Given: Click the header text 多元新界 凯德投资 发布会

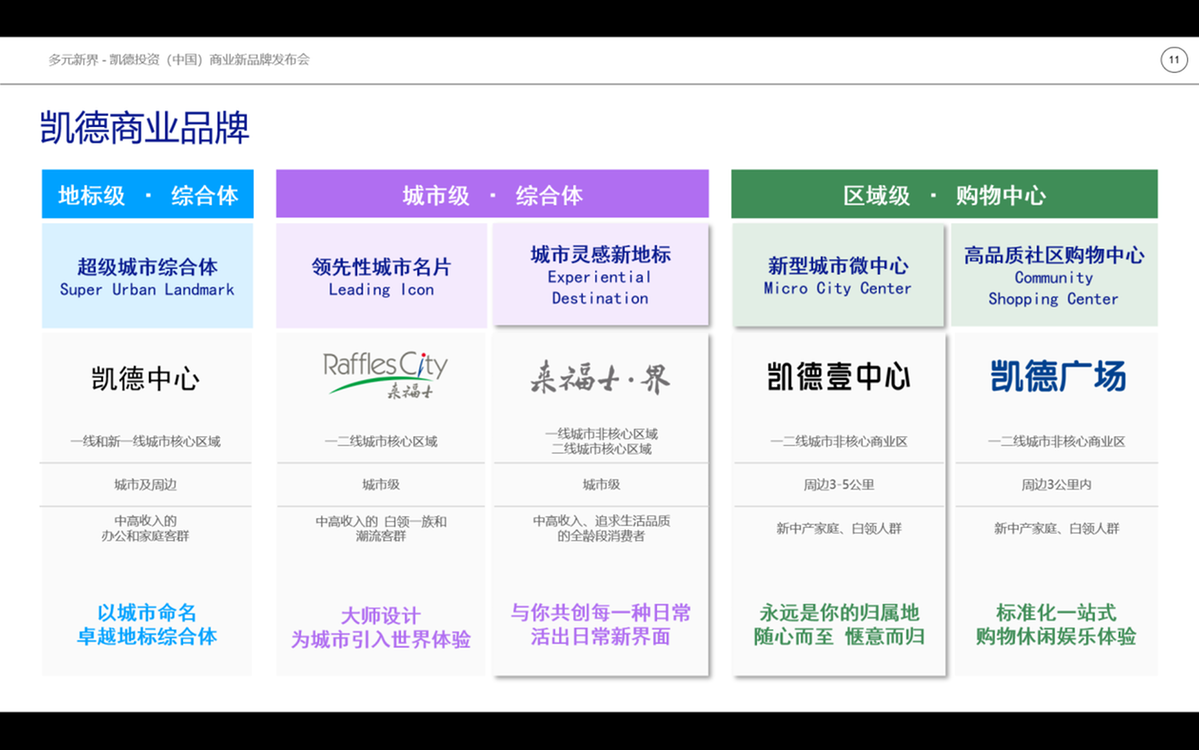Looking at the screenshot, I should 179,60.
